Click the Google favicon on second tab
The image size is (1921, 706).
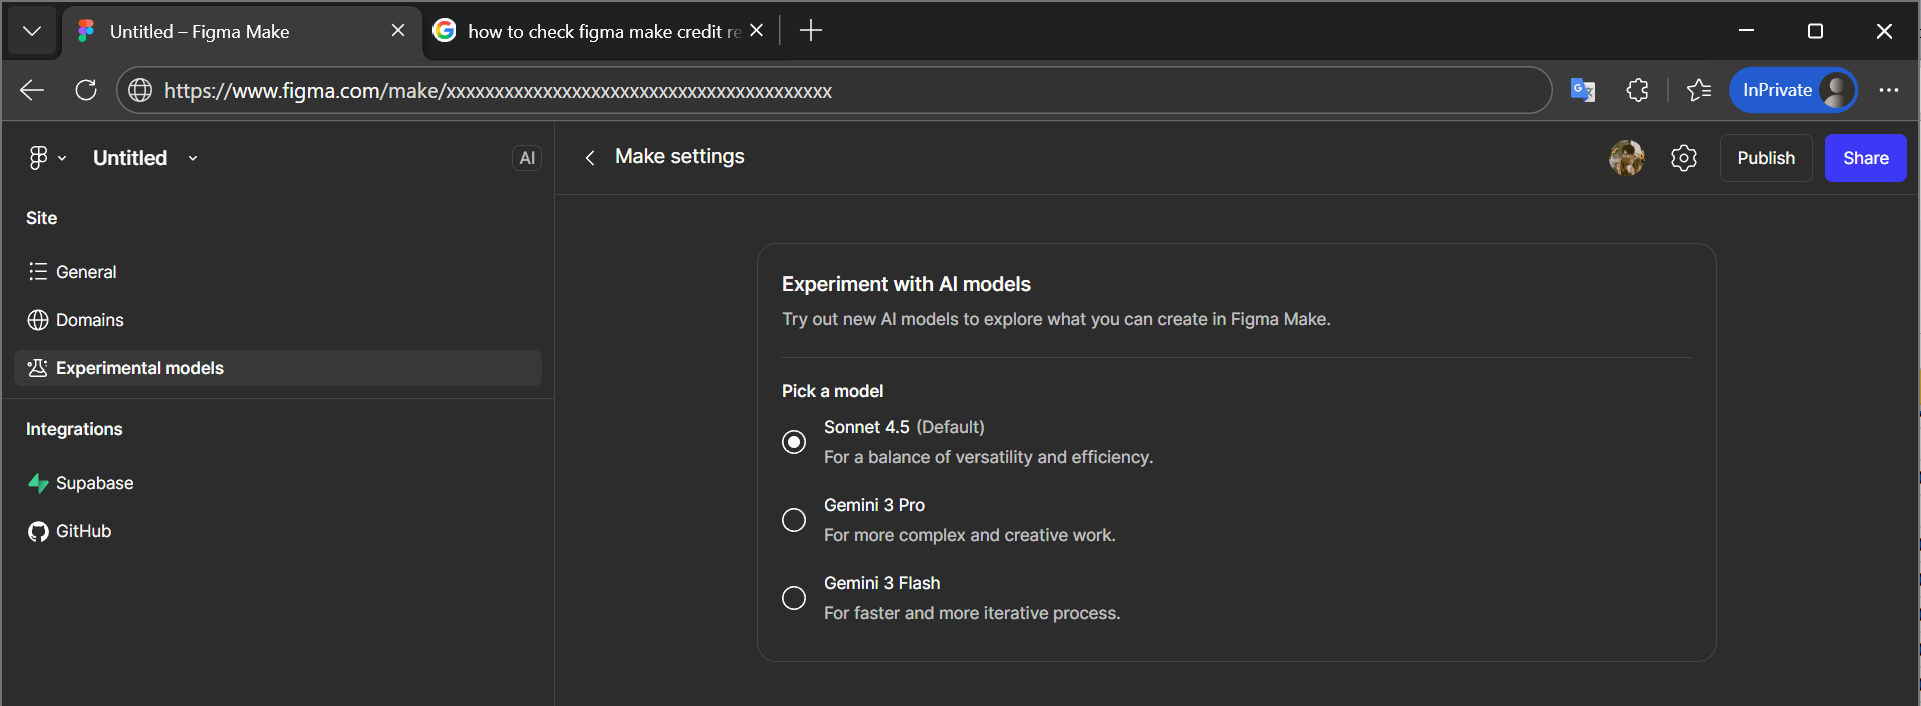tap(445, 31)
